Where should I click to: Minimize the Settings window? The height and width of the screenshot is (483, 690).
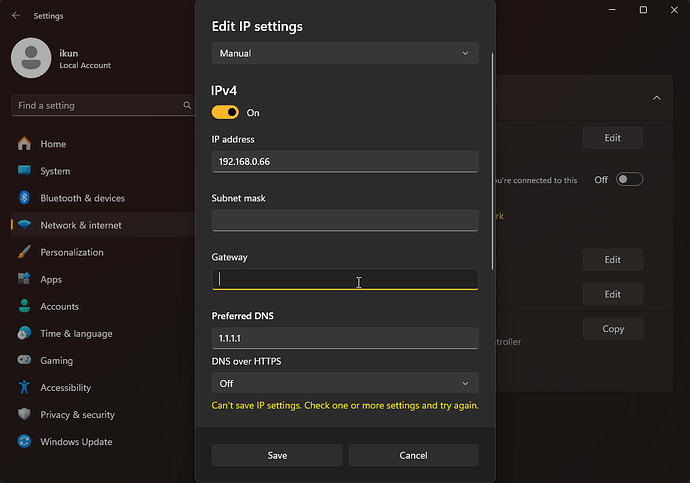pos(612,10)
